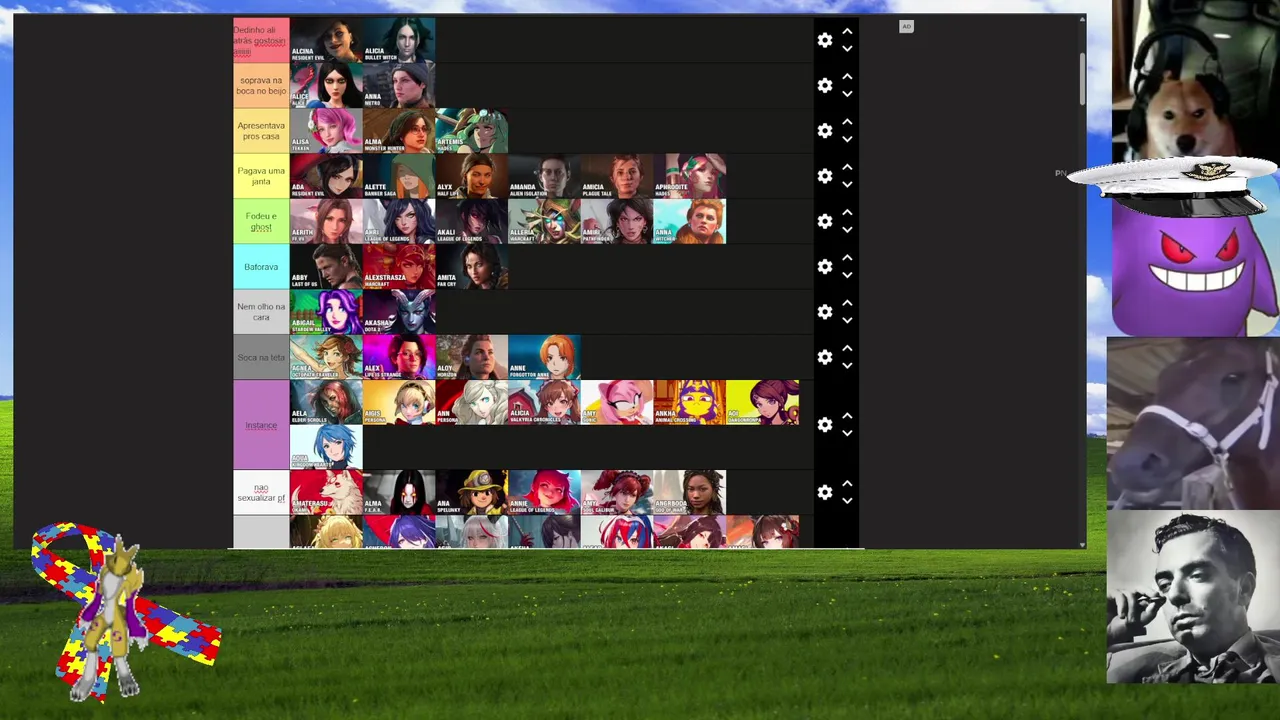Move 'soprava na boca no beijo' tier up
Viewport: 1280px width, 720px height.
coord(847,77)
